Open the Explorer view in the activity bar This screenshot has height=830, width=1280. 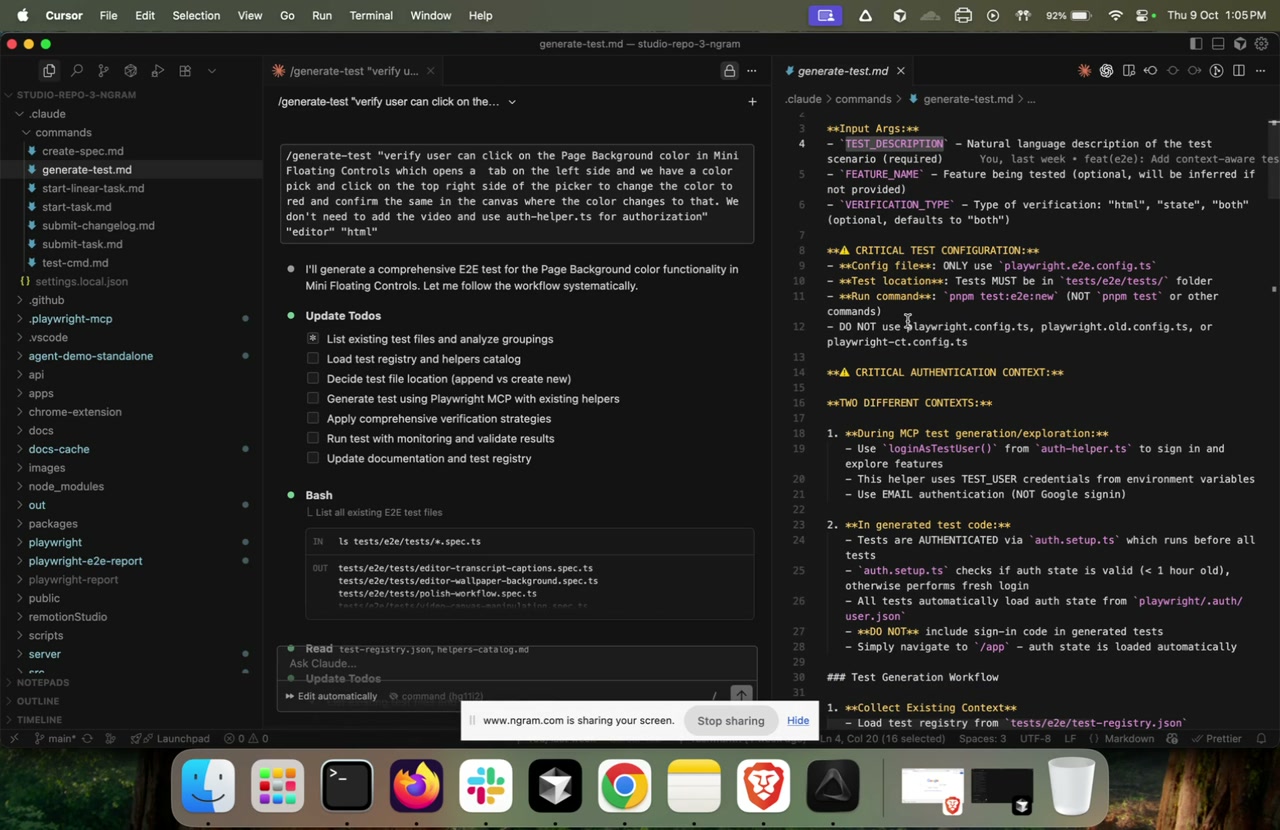pyautogui.click(x=49, y=71)
